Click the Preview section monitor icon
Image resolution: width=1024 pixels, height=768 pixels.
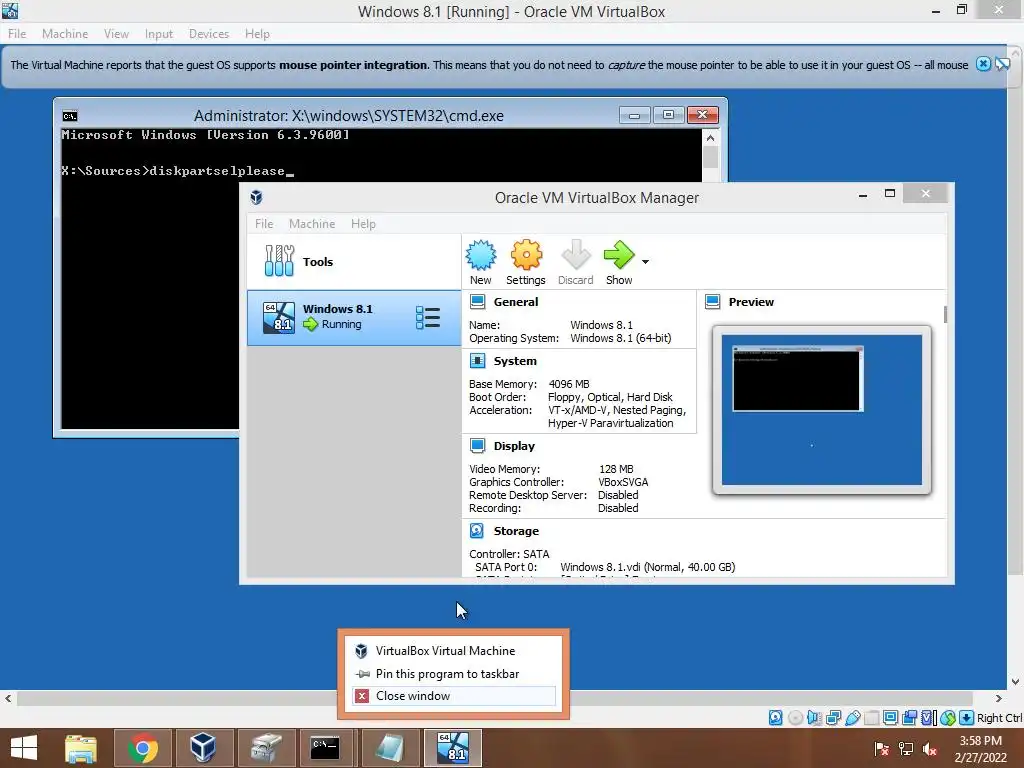tap(712, 302)
